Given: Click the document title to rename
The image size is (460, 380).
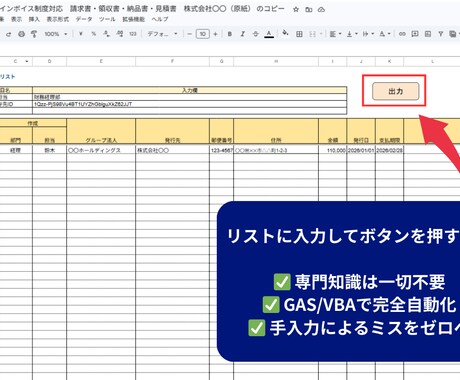Looking at the screenshot, I should point(142,9).
